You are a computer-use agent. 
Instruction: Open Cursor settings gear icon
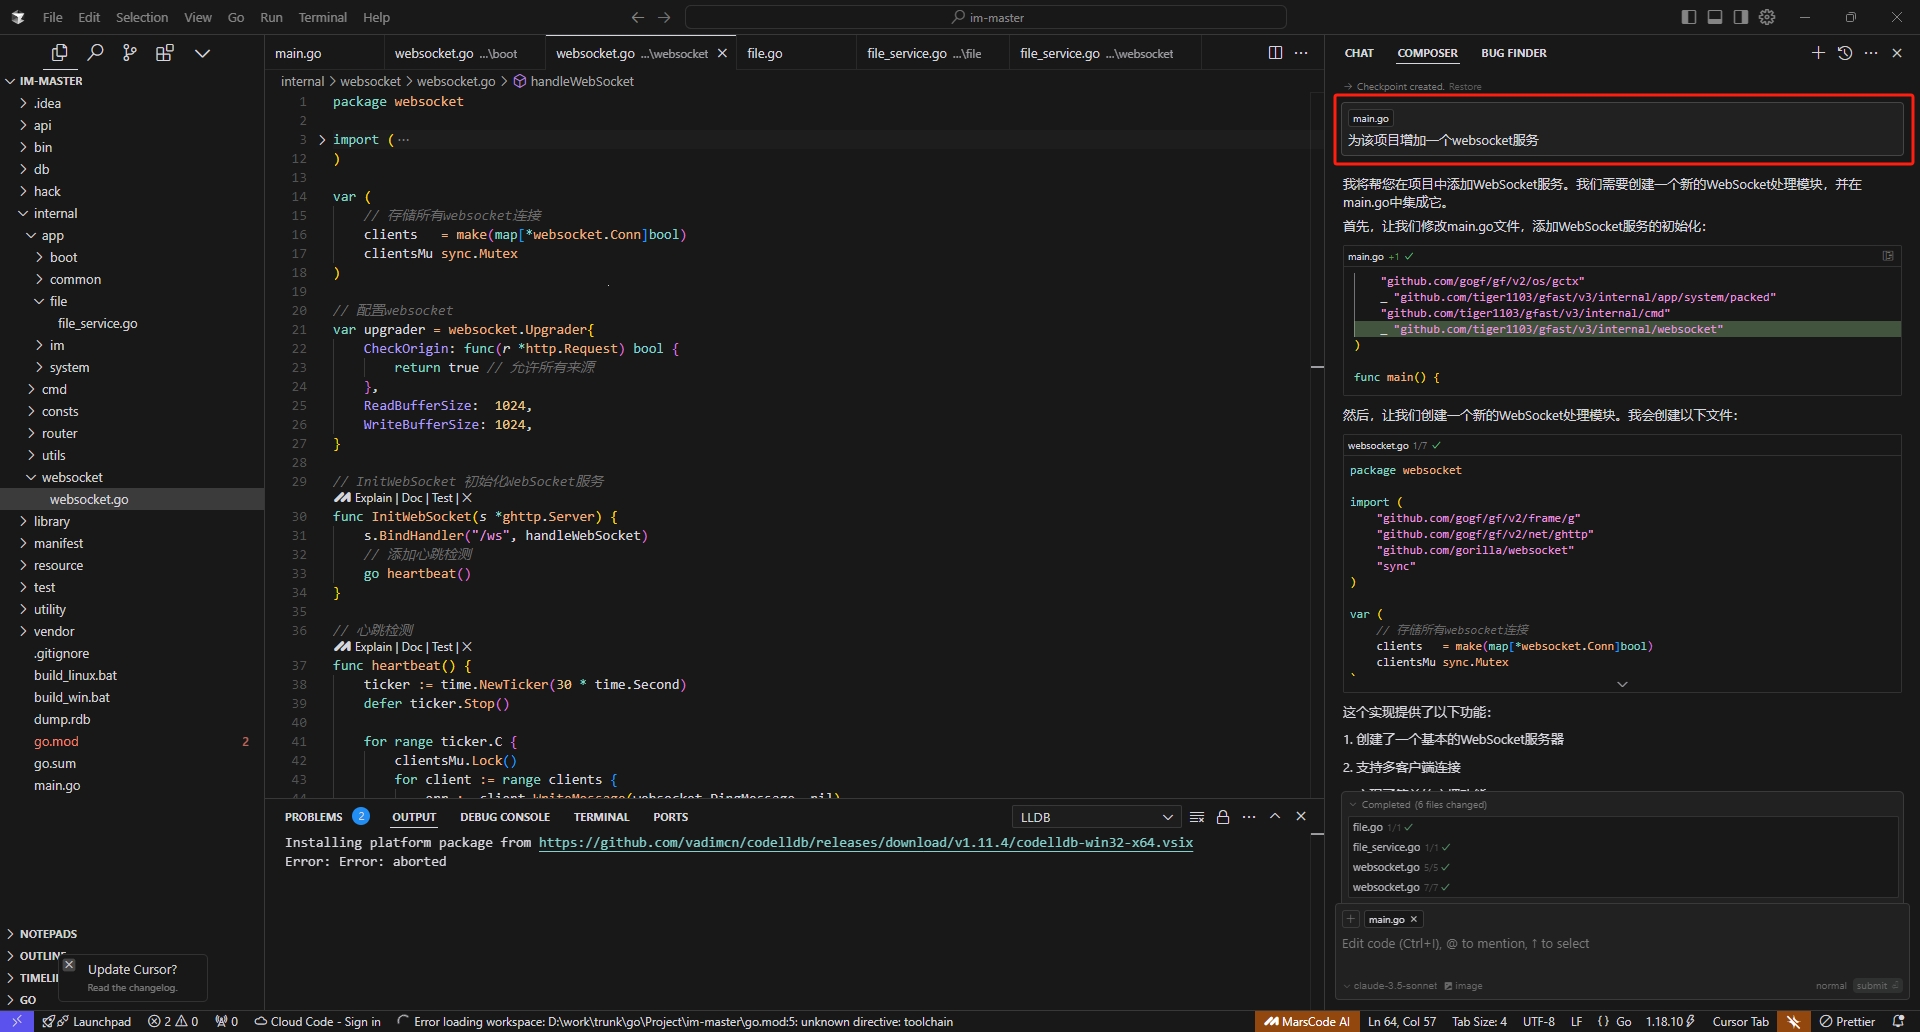tap(1767, 17)
